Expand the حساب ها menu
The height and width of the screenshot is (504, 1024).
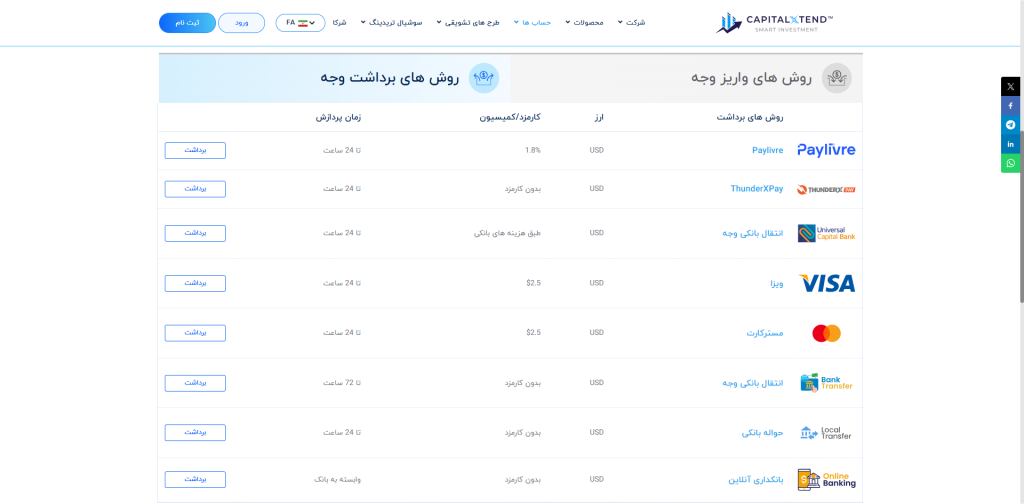point(533,23)
